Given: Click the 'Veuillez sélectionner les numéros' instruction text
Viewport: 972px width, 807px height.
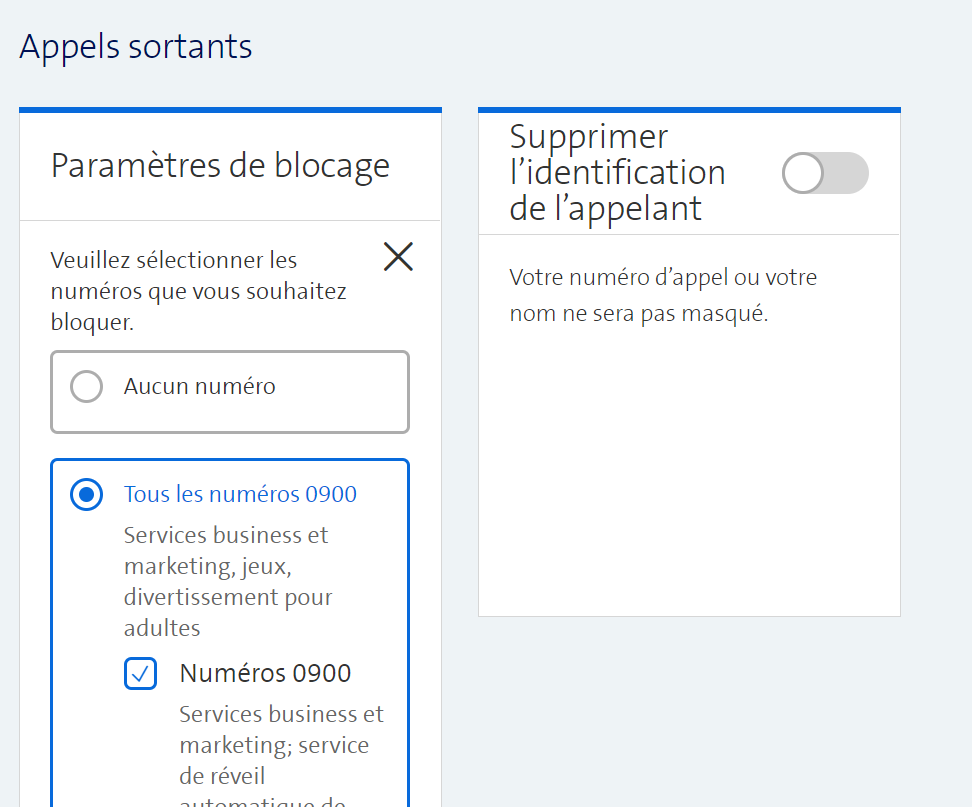Looking at the screenshot, I should [x=198, y=291].
